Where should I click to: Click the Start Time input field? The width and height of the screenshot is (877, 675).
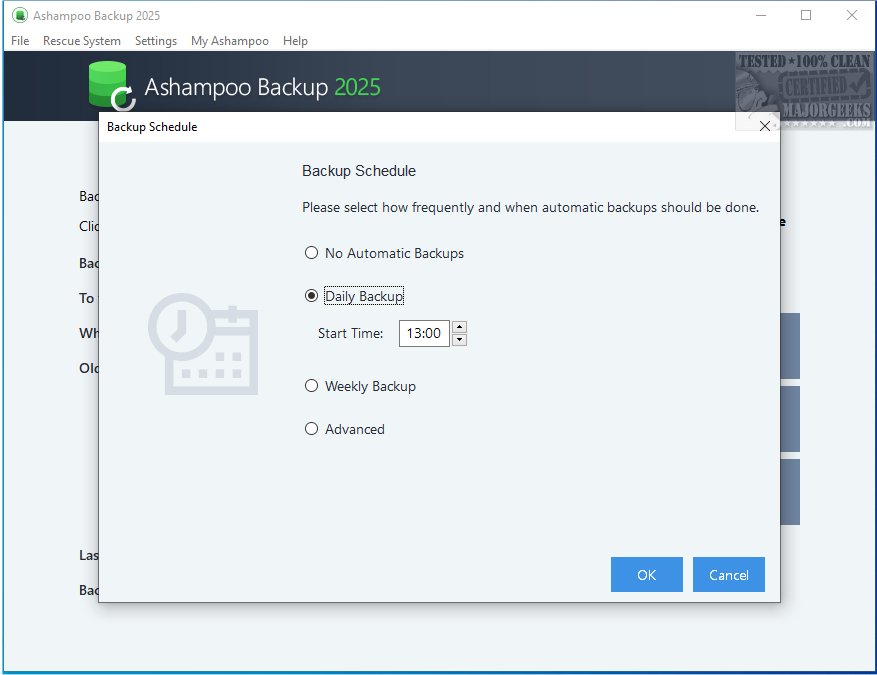pyautogui.click(x=424, y=333)
